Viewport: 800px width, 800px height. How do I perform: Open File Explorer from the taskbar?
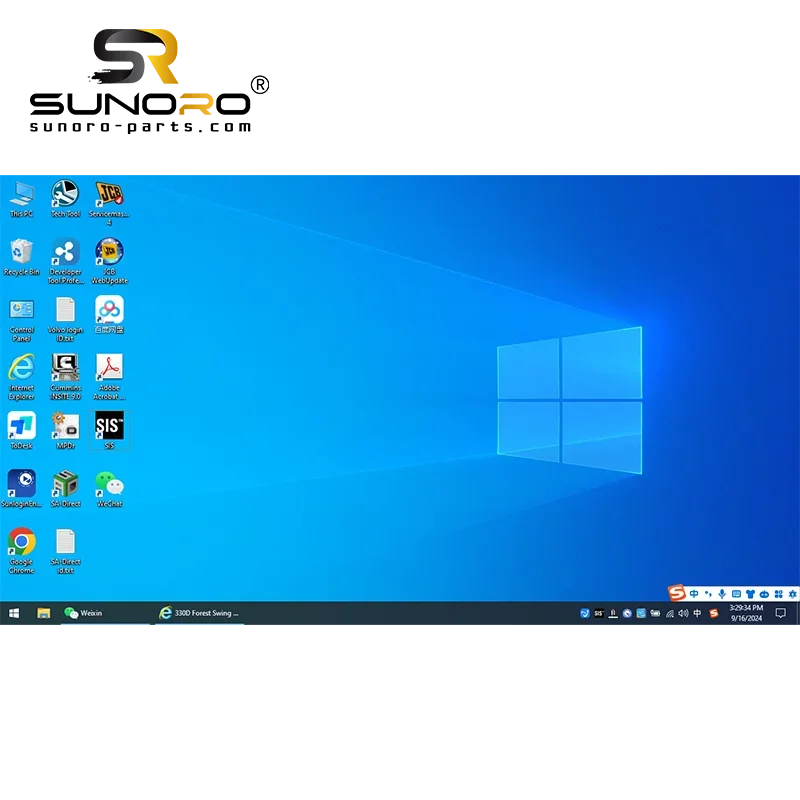[44, 613]
